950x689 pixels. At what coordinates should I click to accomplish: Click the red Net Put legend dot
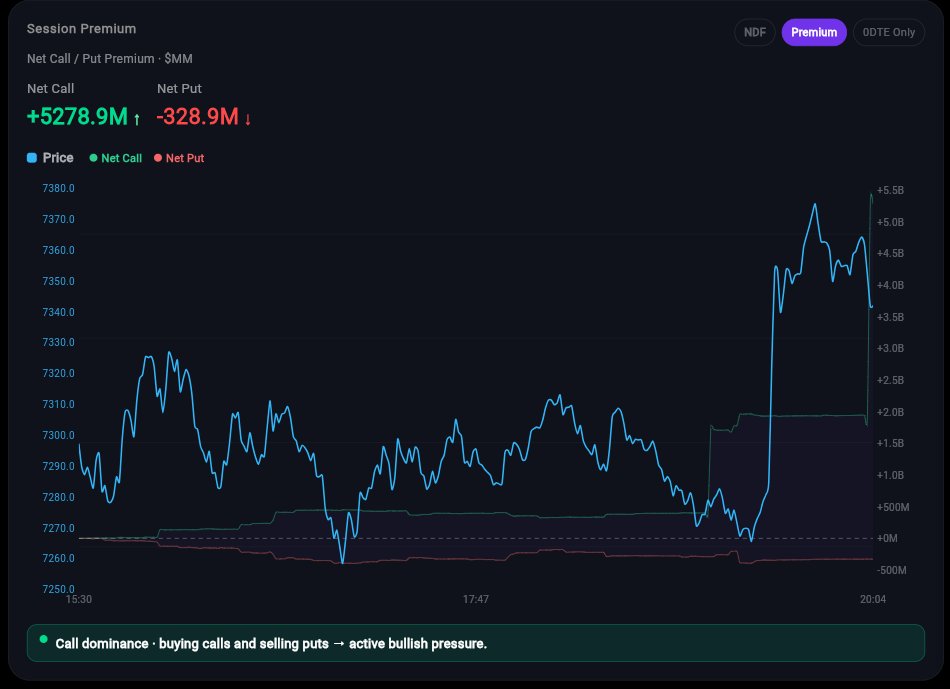click(x=158, y=158)
